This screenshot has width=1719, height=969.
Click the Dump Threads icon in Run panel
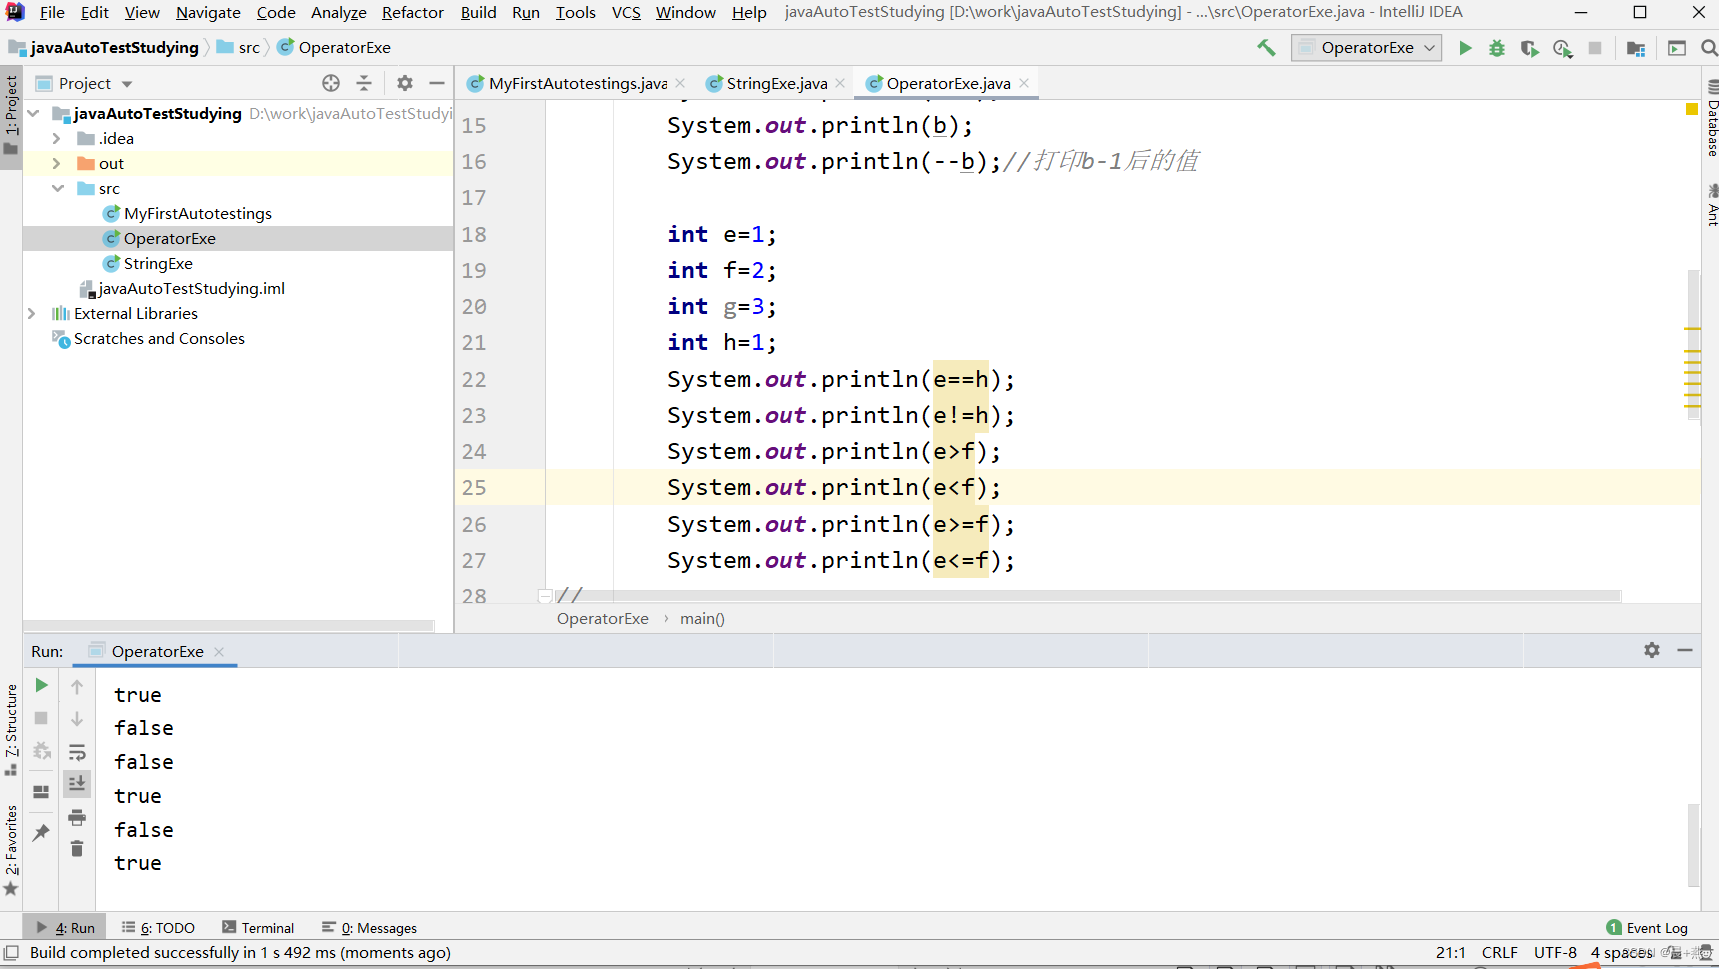coord(41,751)
